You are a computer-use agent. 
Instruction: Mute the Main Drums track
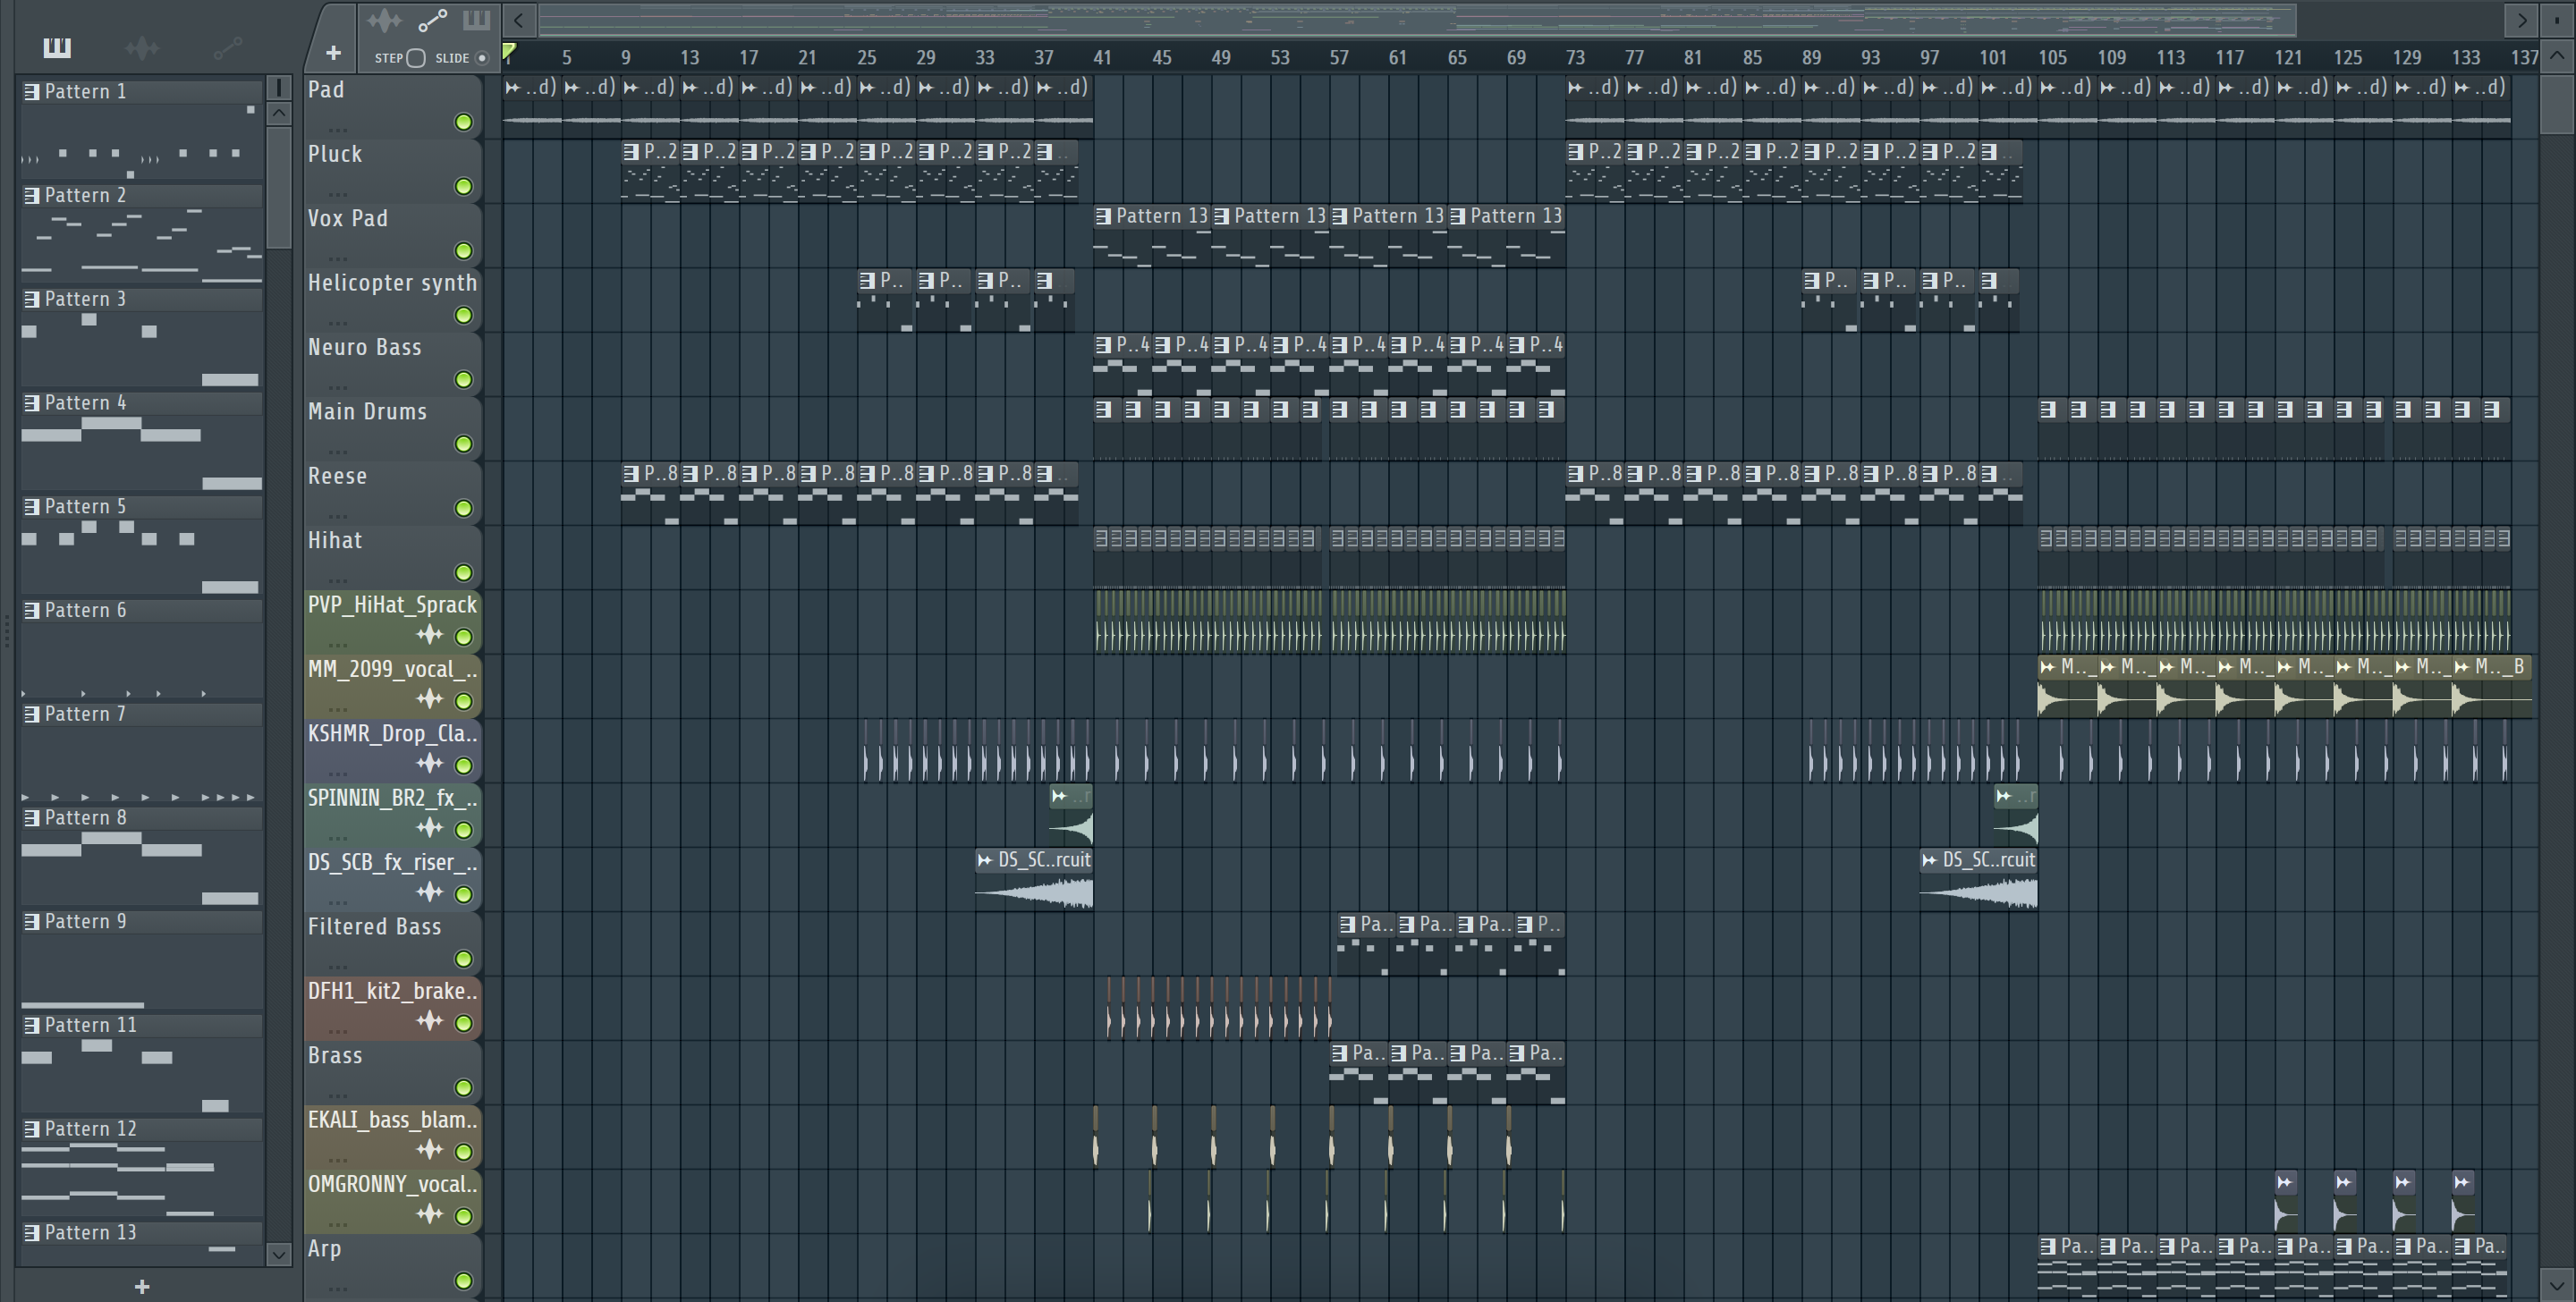pyautogui.click(x=463, y=444)
